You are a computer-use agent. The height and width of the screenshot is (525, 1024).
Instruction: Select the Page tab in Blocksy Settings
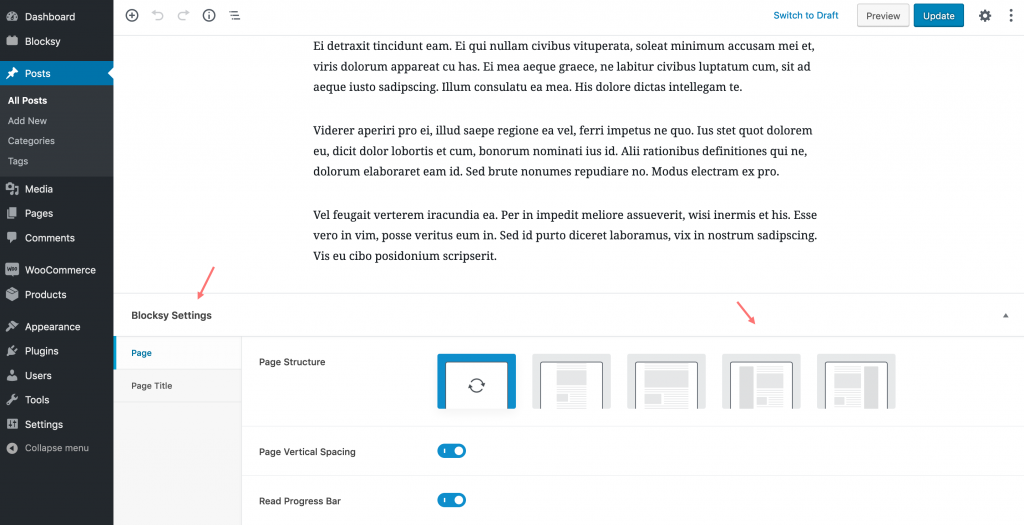coord(178,353)
